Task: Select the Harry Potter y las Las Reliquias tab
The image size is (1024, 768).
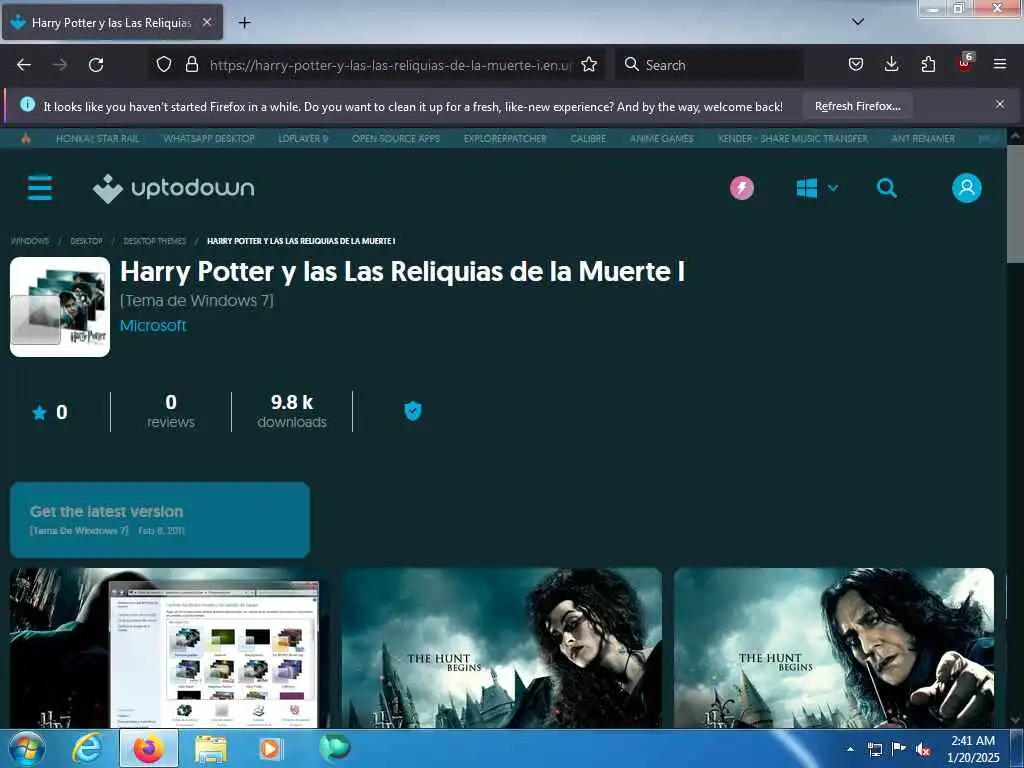Action: point(112,23)
